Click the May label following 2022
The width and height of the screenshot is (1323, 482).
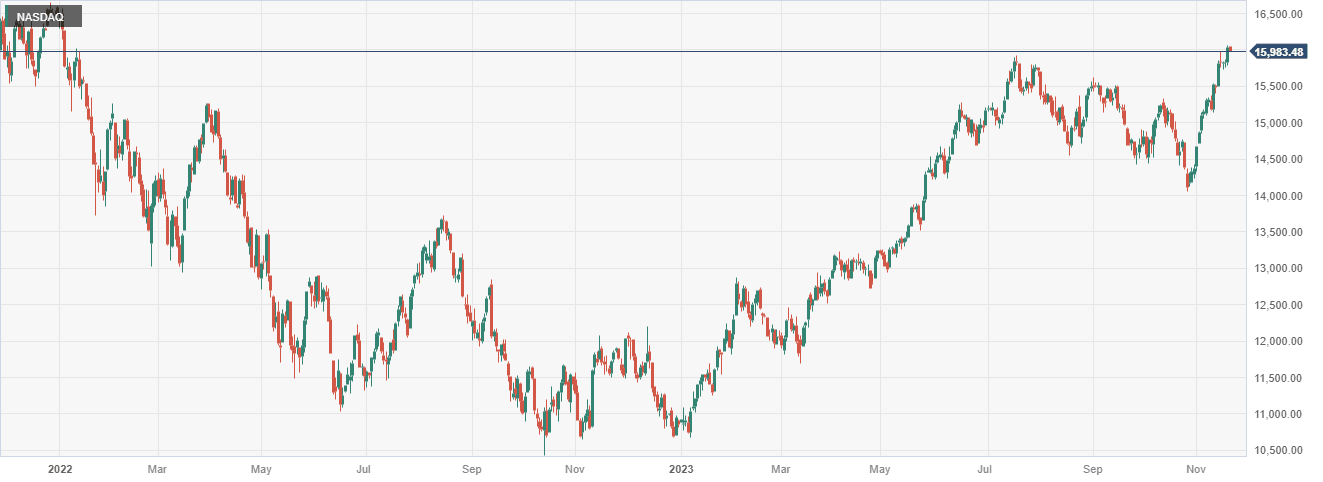tap(261, 468)
